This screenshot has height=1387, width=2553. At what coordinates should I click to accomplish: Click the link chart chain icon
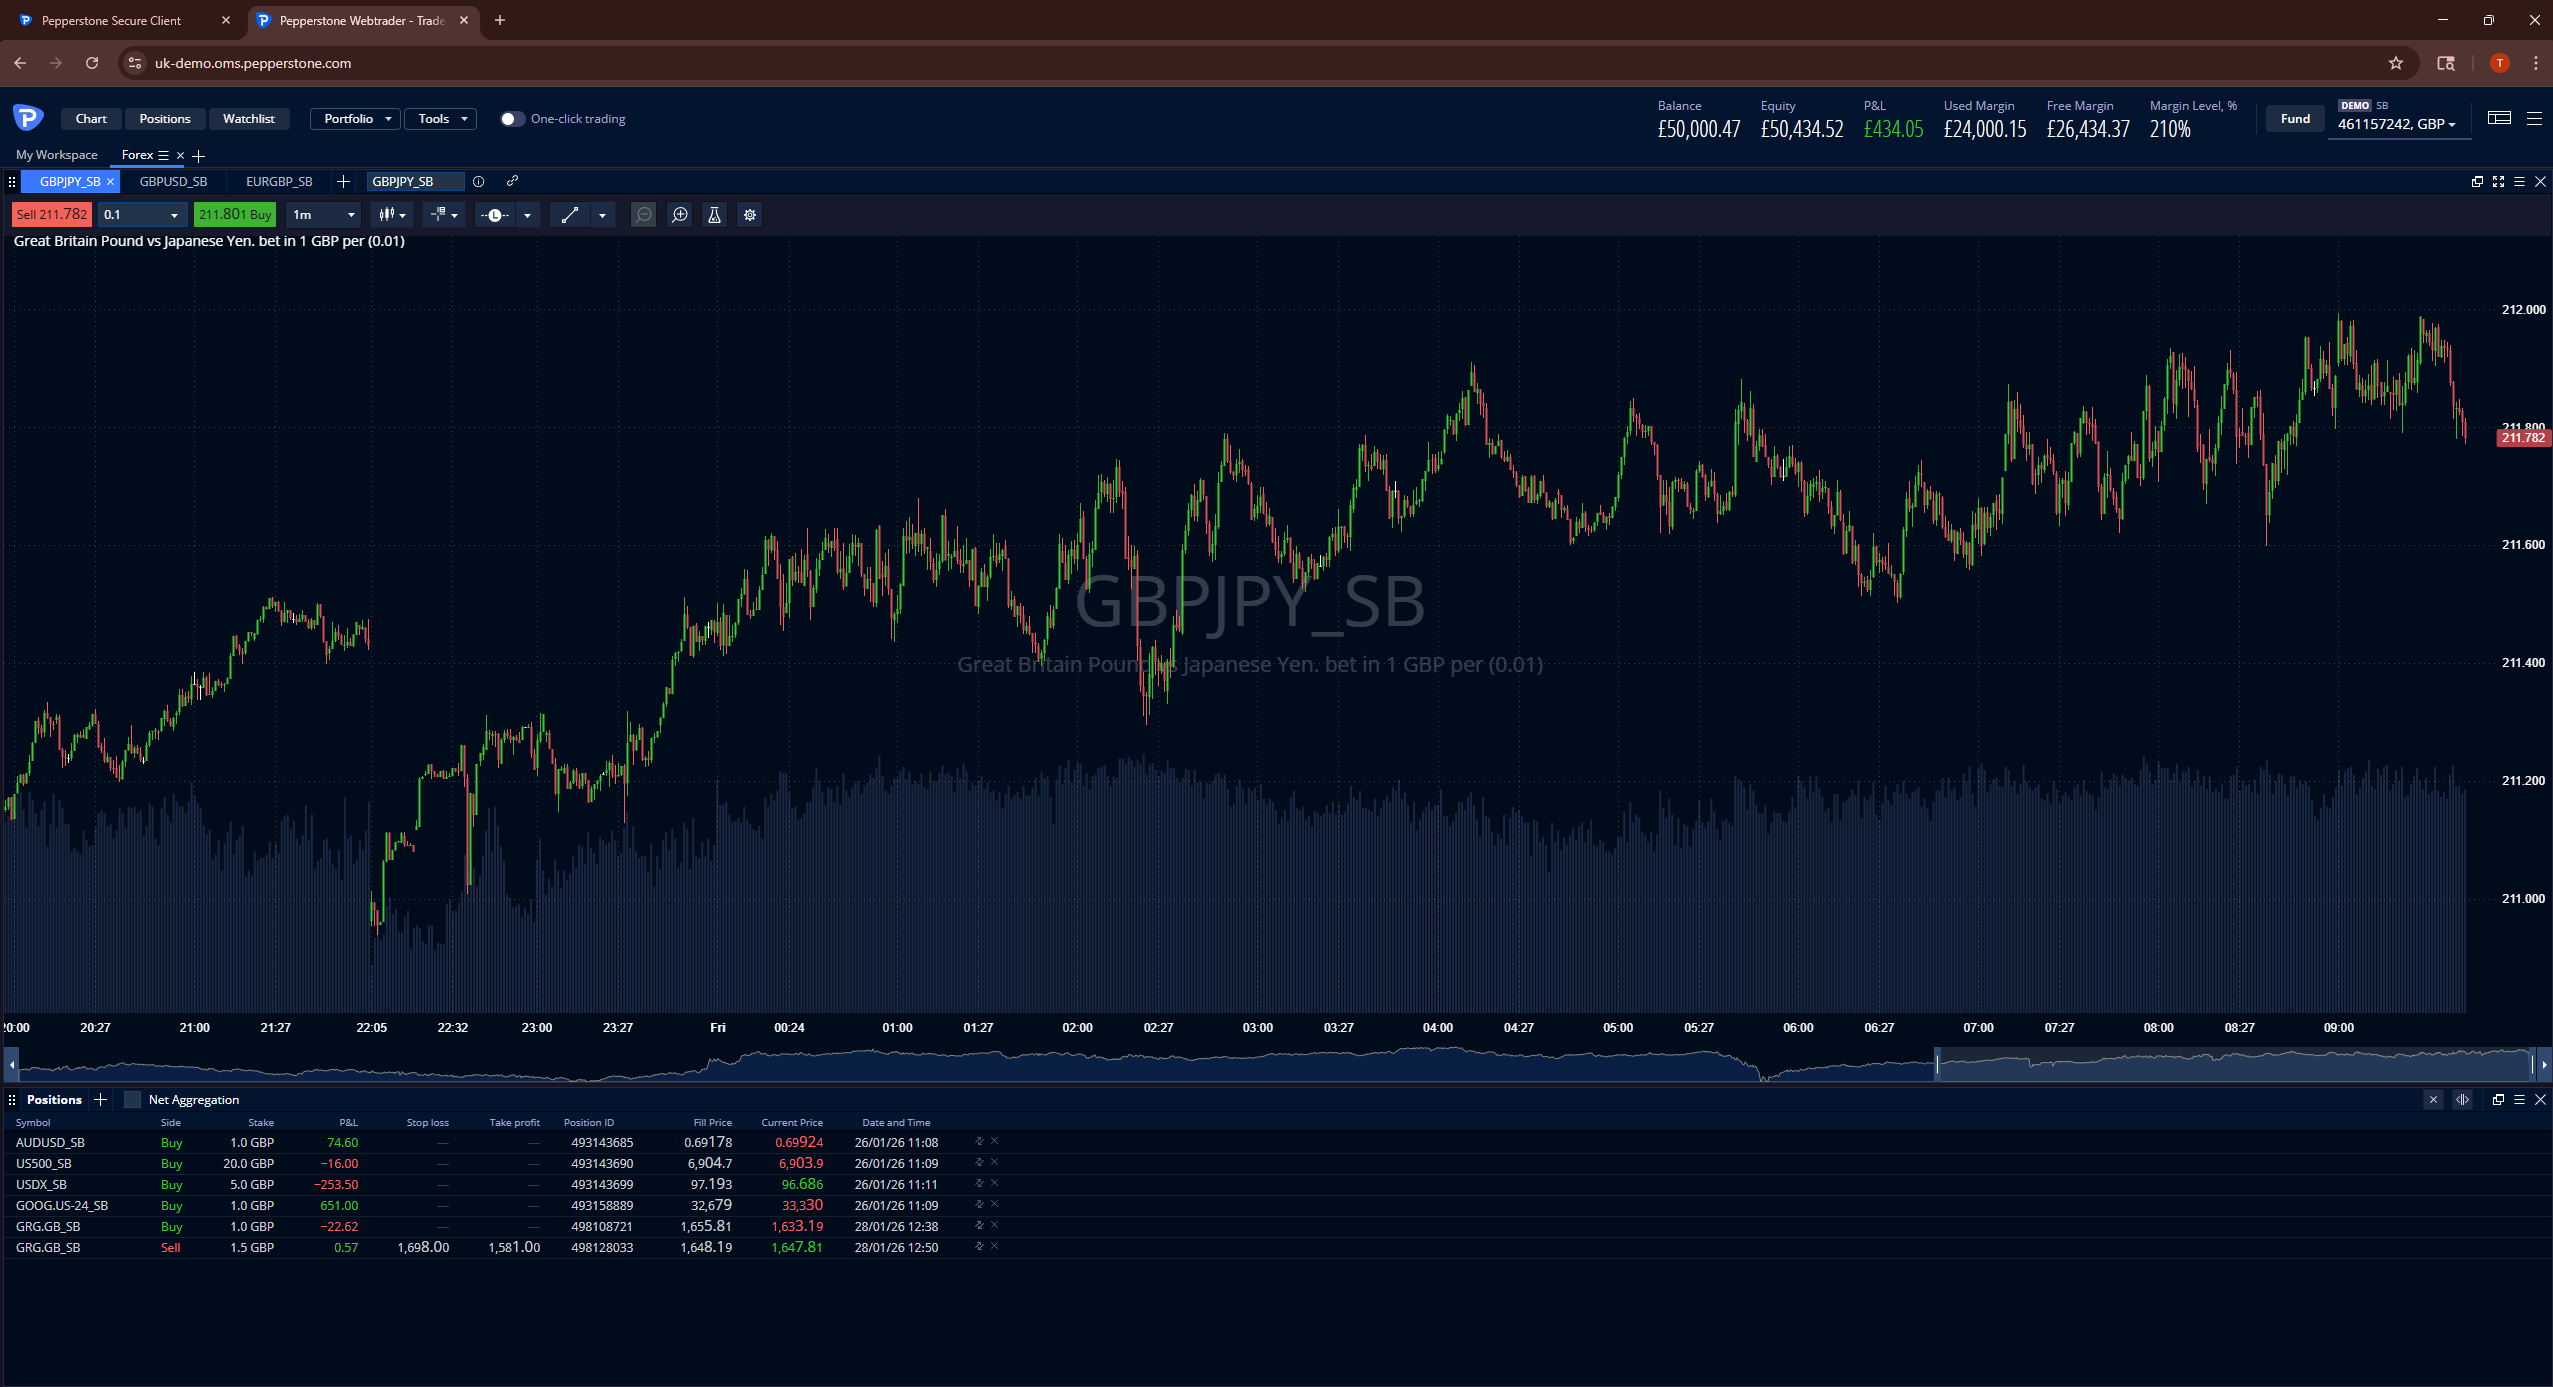point(512,181)
